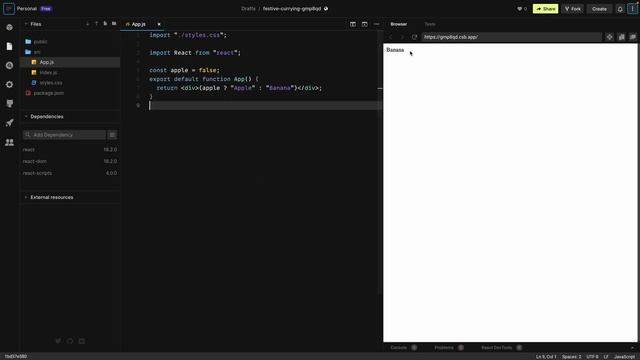
Task: Click the split editor layout icon
Action: tap(353, 24)
